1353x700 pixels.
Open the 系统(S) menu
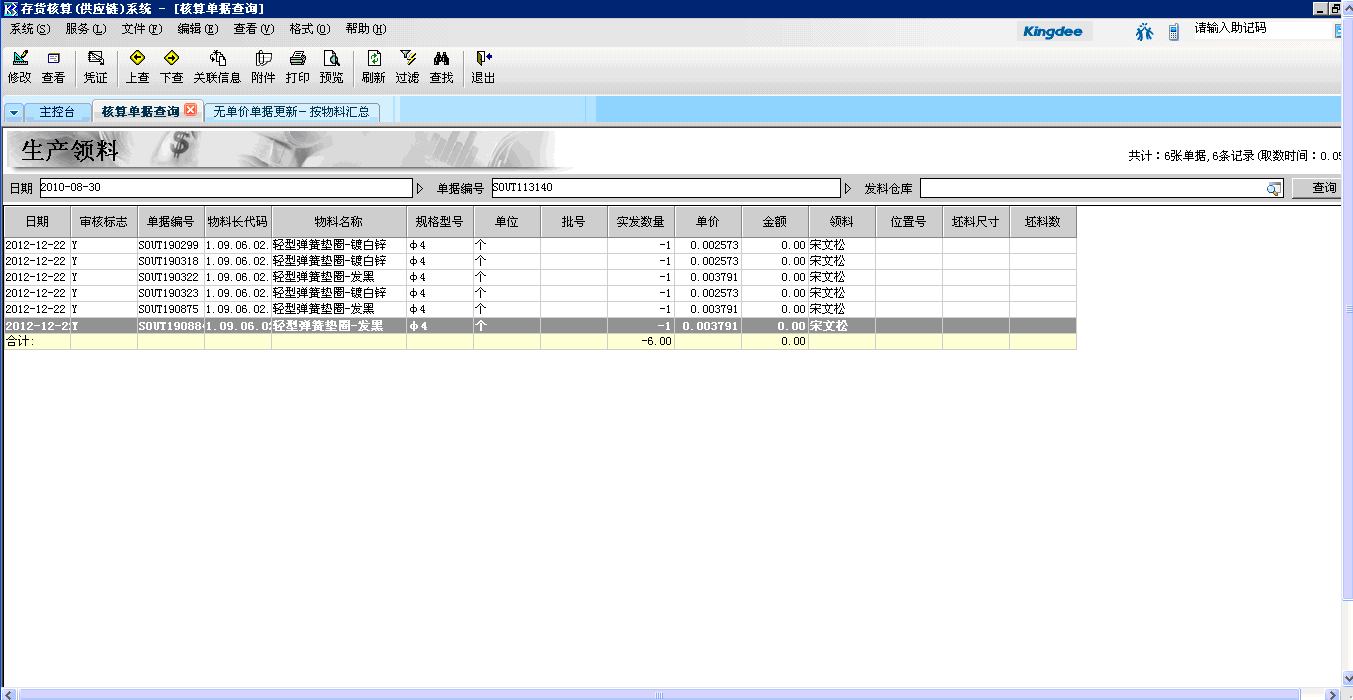29,29
